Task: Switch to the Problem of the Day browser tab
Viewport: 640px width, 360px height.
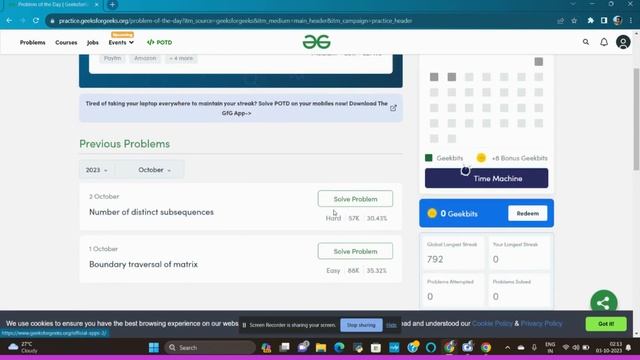Action: [53, 5]
